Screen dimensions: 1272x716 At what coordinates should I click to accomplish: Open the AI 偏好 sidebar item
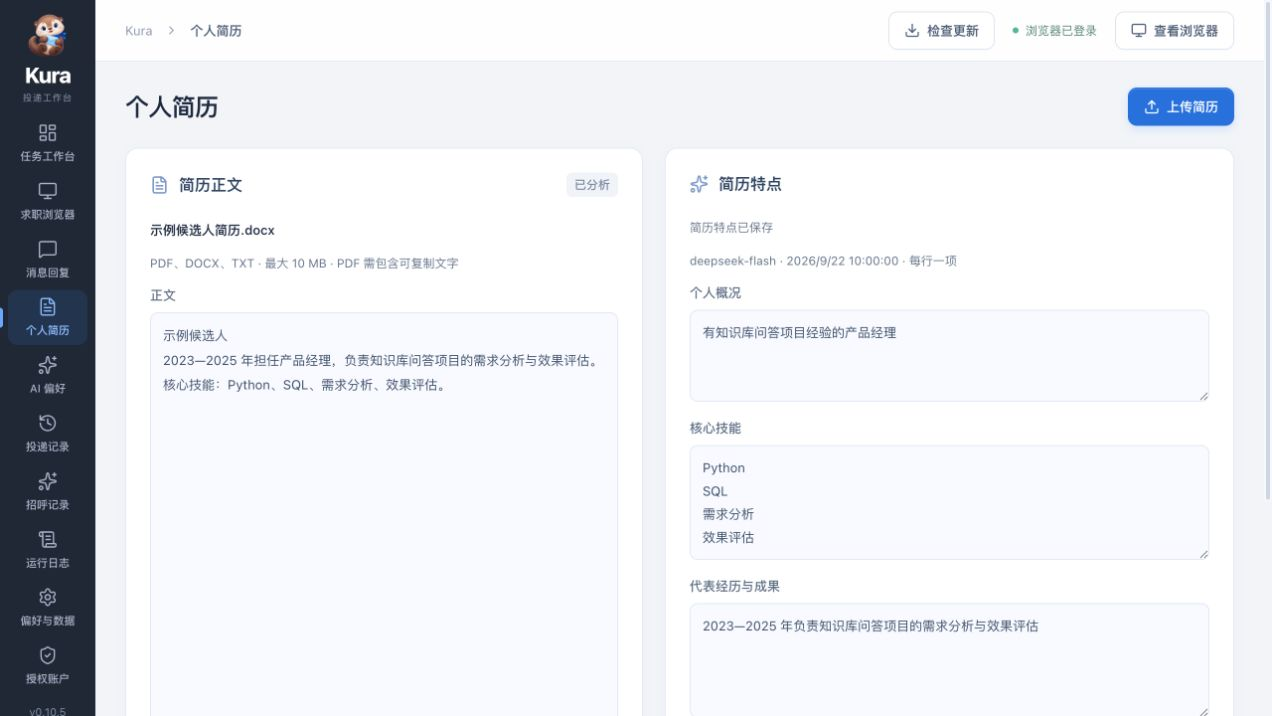pyautogui.click(x=47, y=375)
